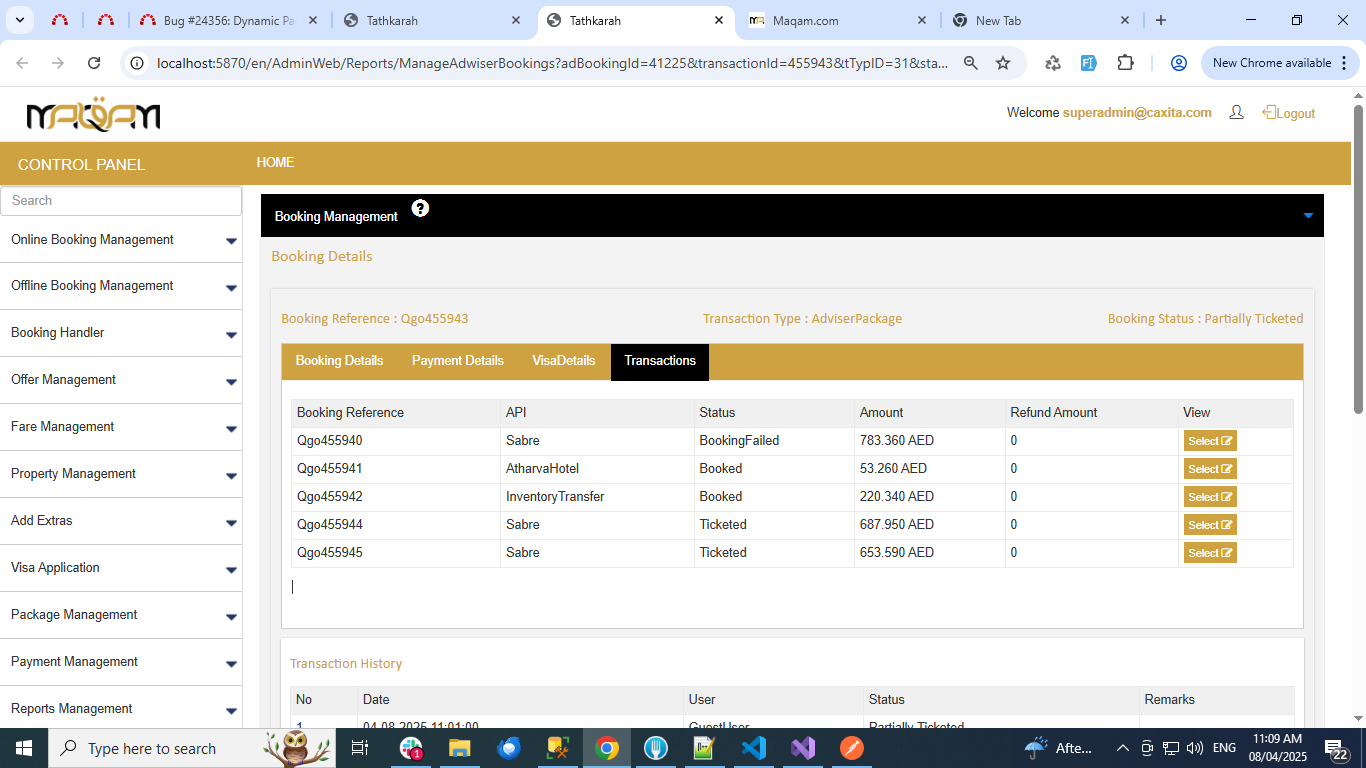Open the user profile icon

click(1236, 113)
